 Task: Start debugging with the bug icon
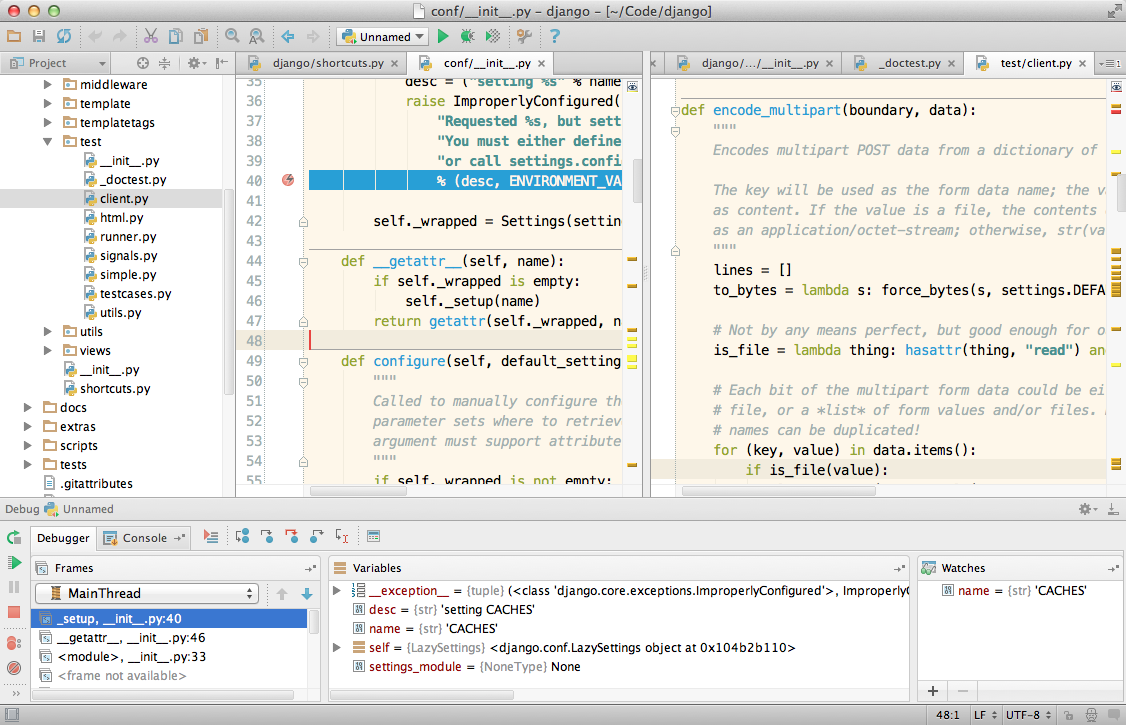coord(467,37)
